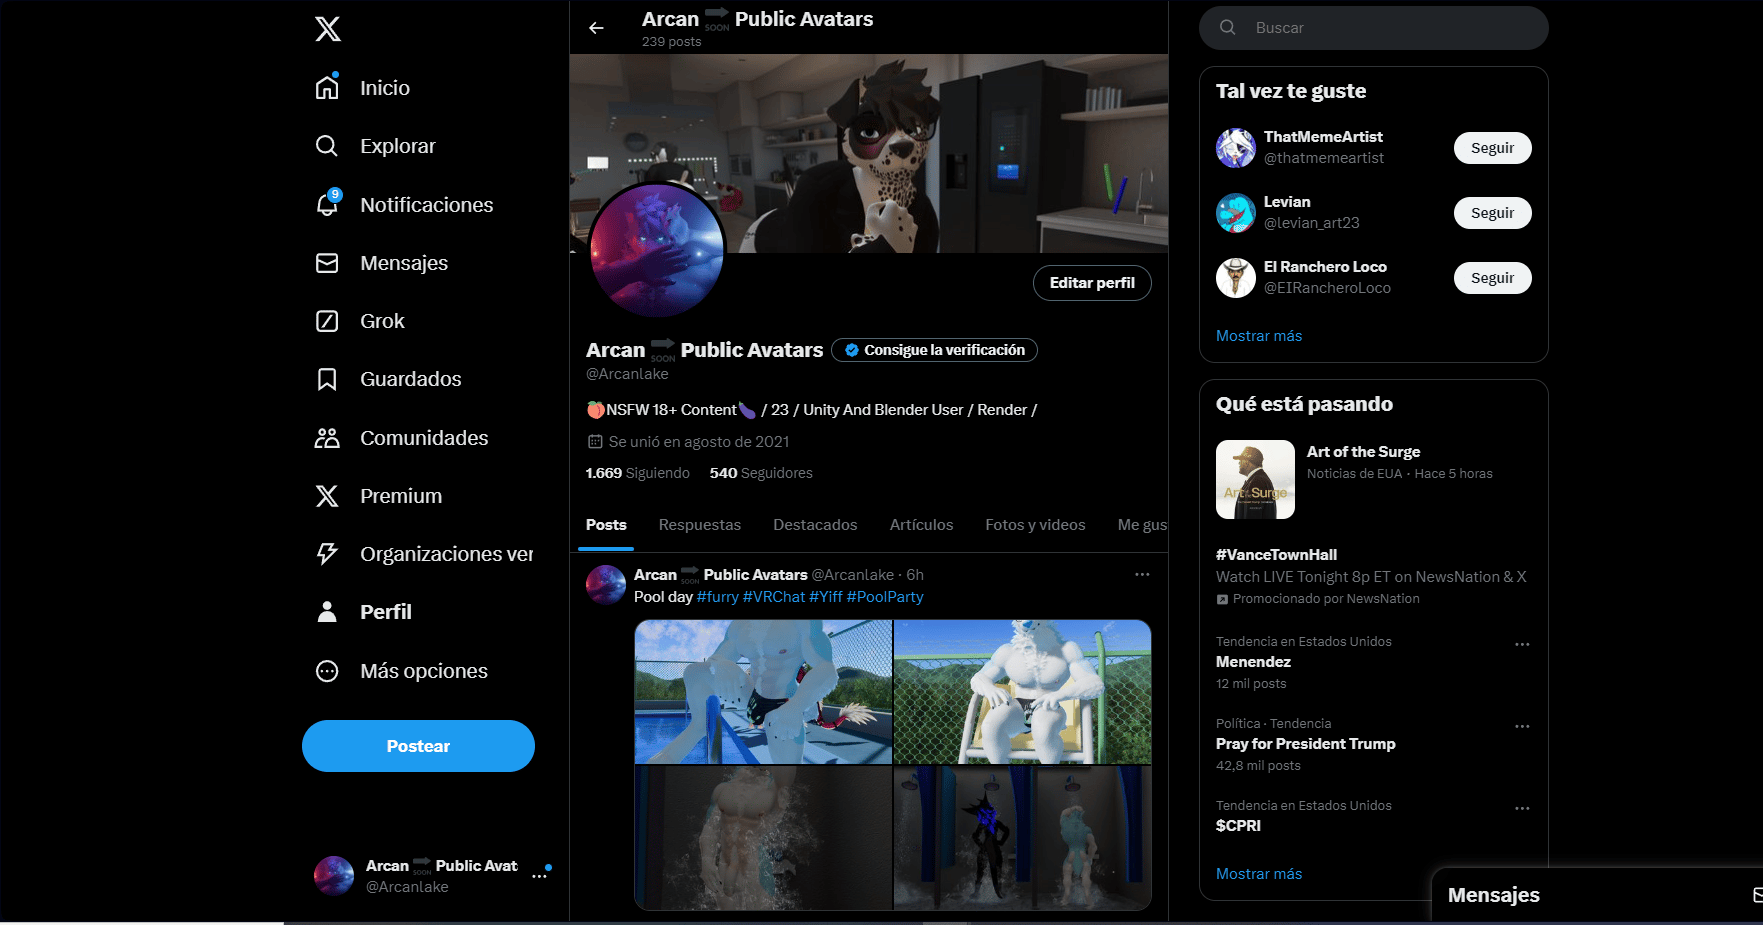Open Mensajes envelope icon in sidebar
The image size is (1763, 925).
(327, 263)
